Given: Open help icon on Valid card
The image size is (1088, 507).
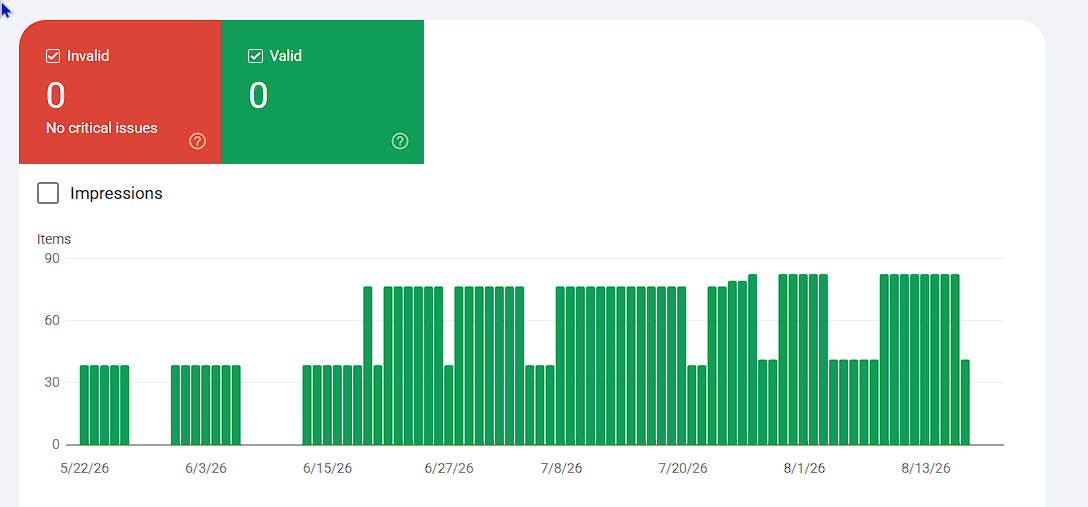Looking at the screenshot, I should (x=400, y=141).
